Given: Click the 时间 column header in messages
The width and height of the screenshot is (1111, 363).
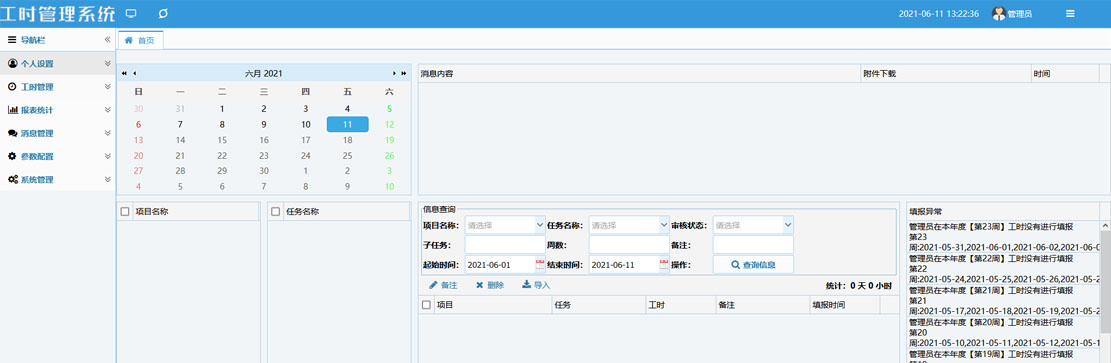Looking at the screenshot, I should pyautogui.click(x=1065, y=73).
